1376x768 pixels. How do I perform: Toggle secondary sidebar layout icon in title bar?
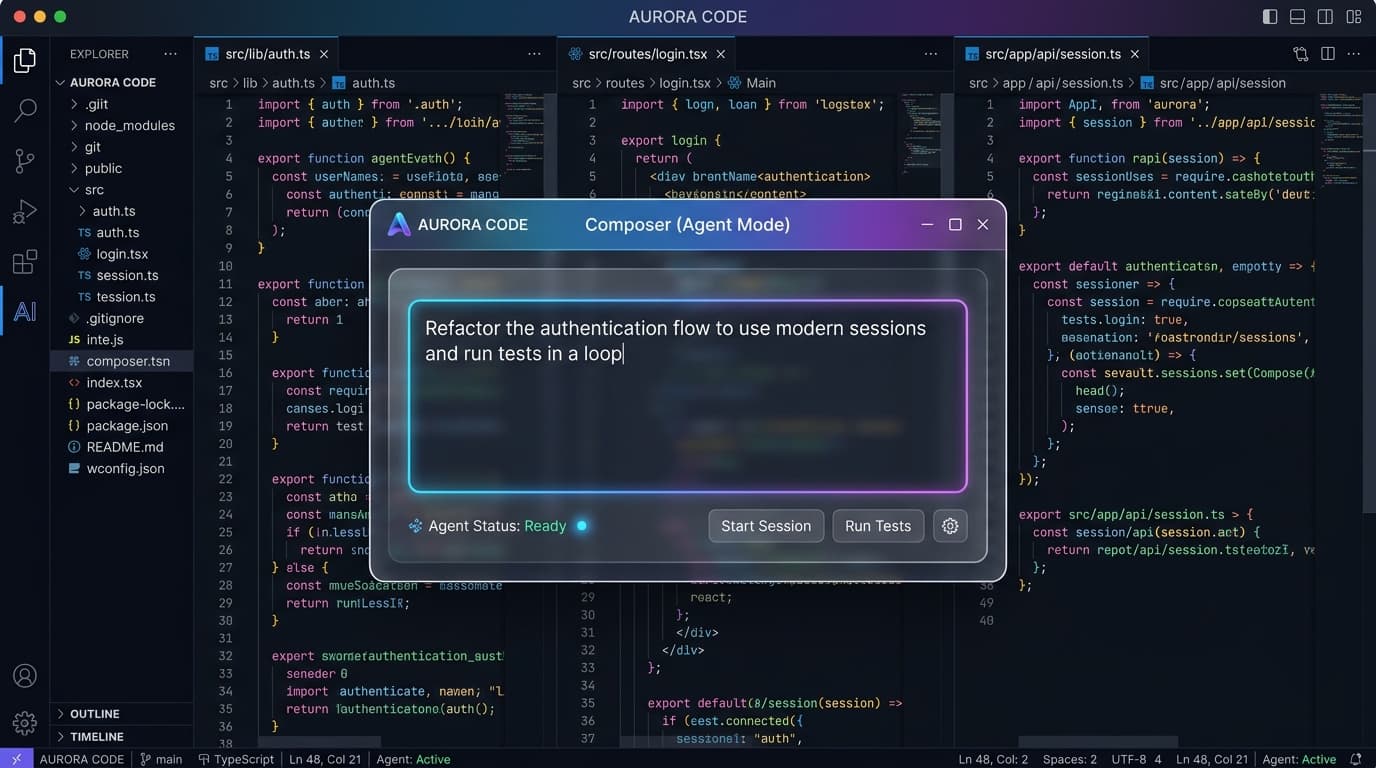[x=1325, y=17]
